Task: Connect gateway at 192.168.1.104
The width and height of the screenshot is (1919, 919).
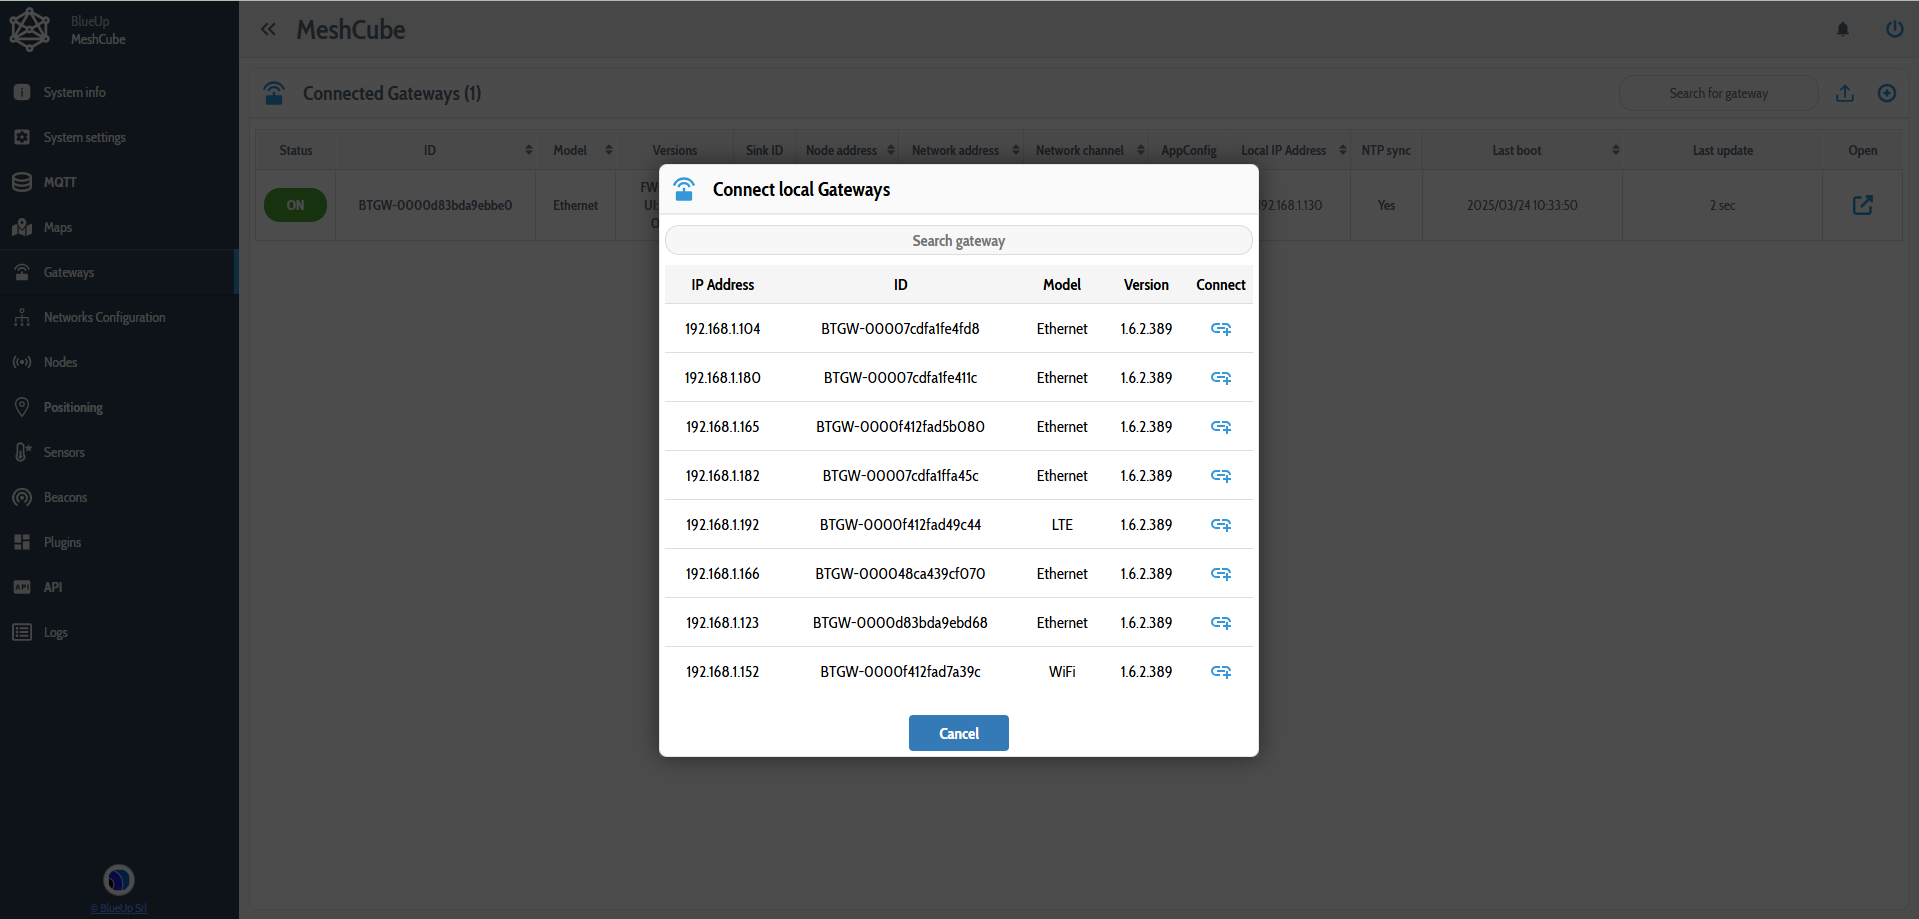Action: click(x=1220, y=329)
